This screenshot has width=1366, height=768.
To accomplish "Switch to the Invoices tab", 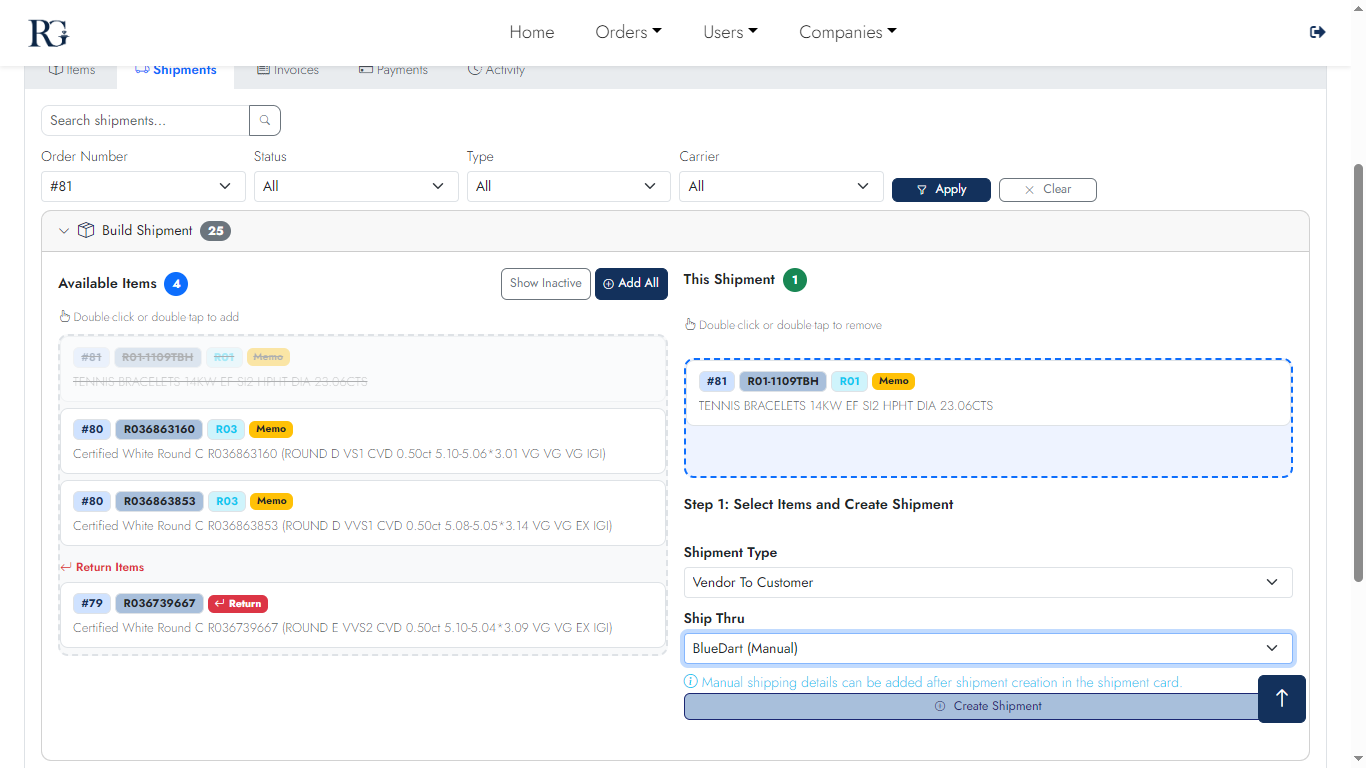I will point(288,70).
